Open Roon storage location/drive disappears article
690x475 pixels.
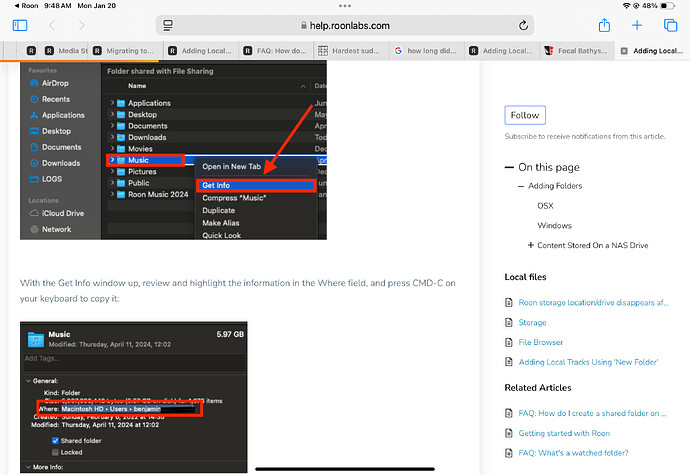pos(593,302)
